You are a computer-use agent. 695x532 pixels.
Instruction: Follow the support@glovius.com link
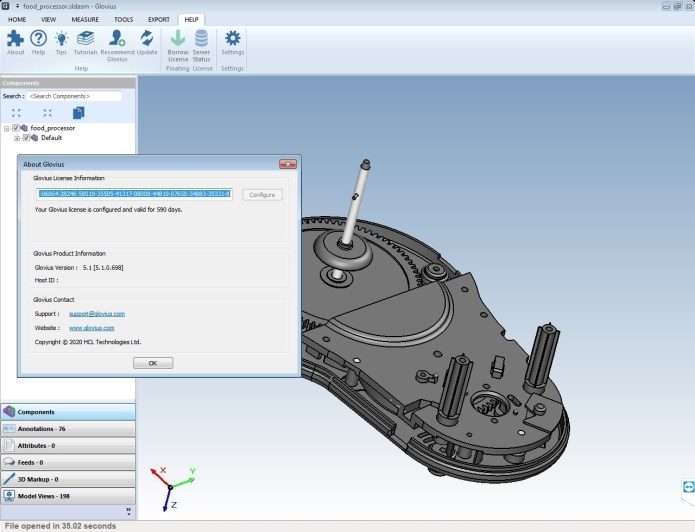tap(97, 314)
